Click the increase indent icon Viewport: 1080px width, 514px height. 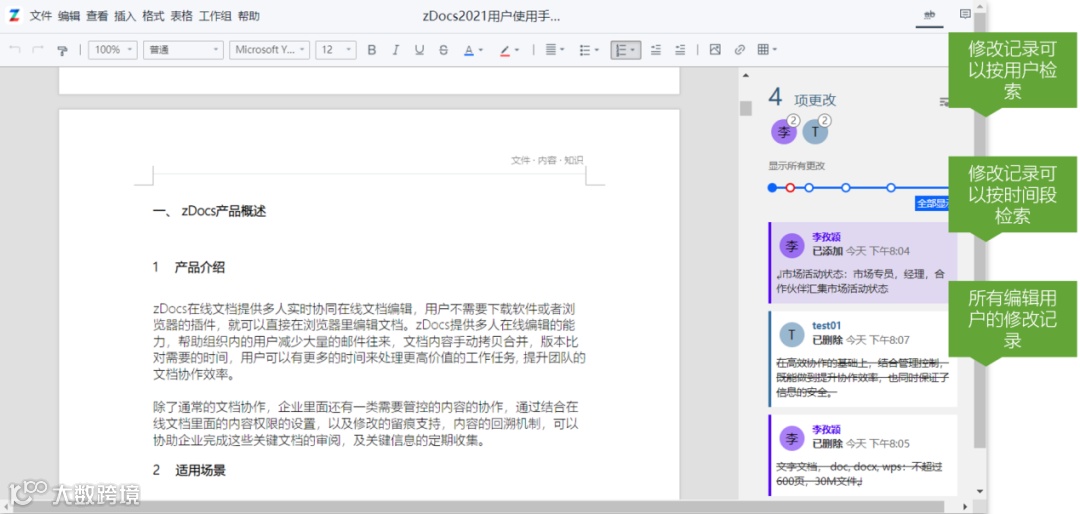click(680, 50)
